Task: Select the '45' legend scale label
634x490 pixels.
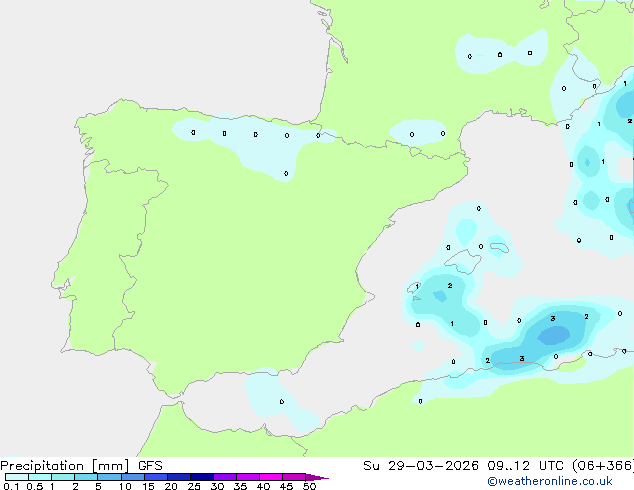Action: (286, 486)
